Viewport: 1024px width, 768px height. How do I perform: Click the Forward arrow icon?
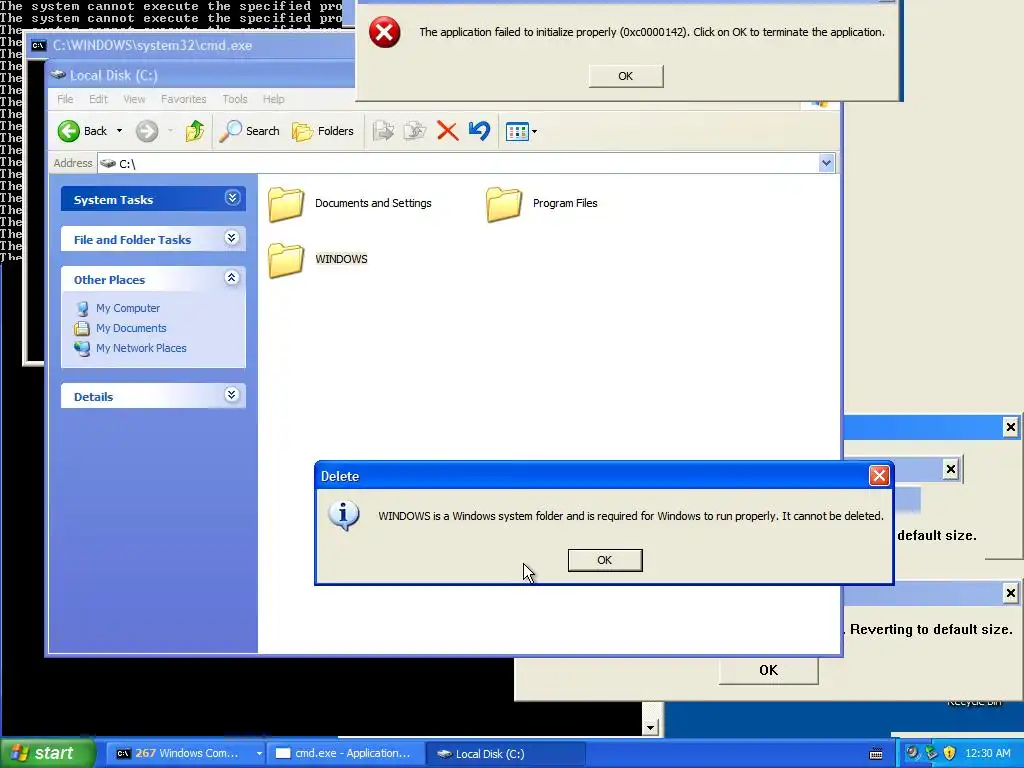click(147, 131)
